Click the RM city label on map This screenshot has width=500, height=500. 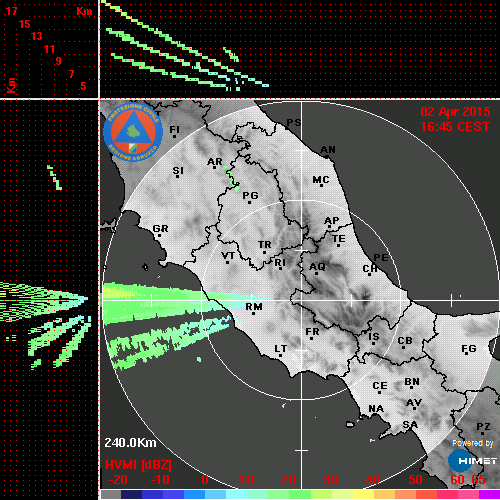[254, 306]
